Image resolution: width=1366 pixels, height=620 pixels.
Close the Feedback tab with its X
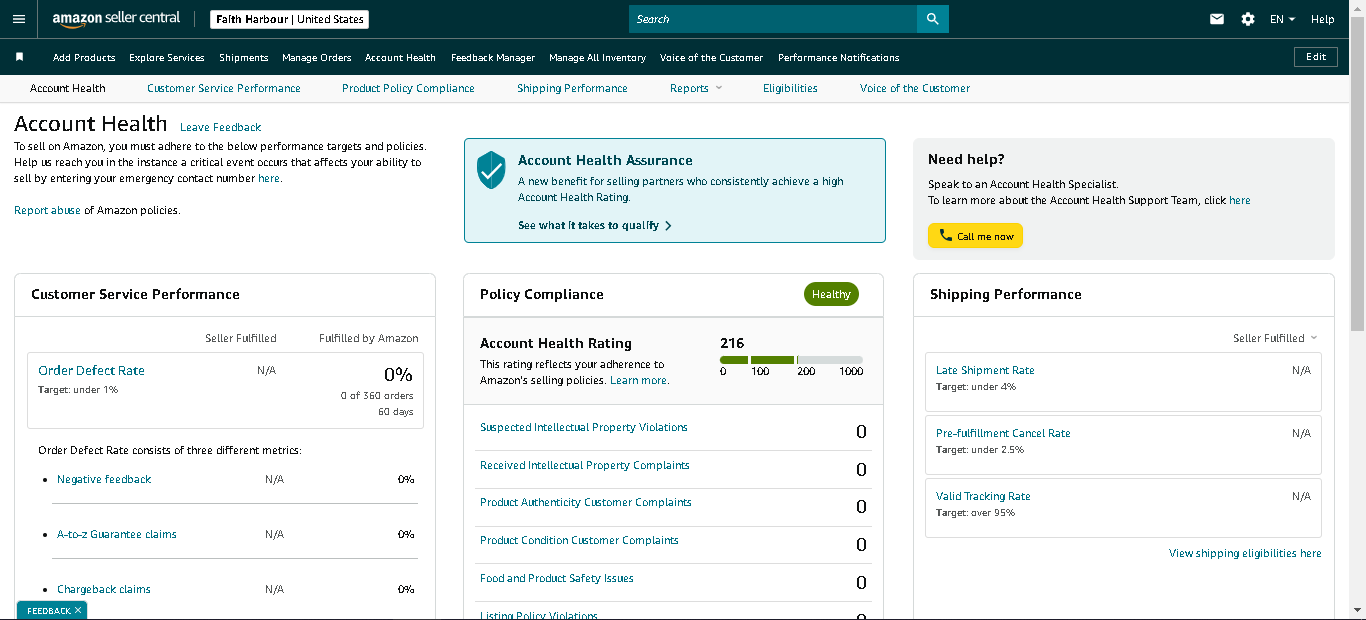(x=78, y=610)
